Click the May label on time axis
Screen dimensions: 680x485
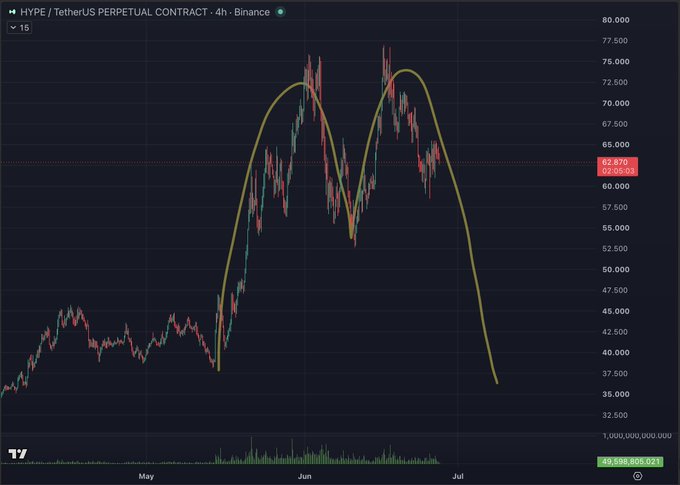(146, 476)
